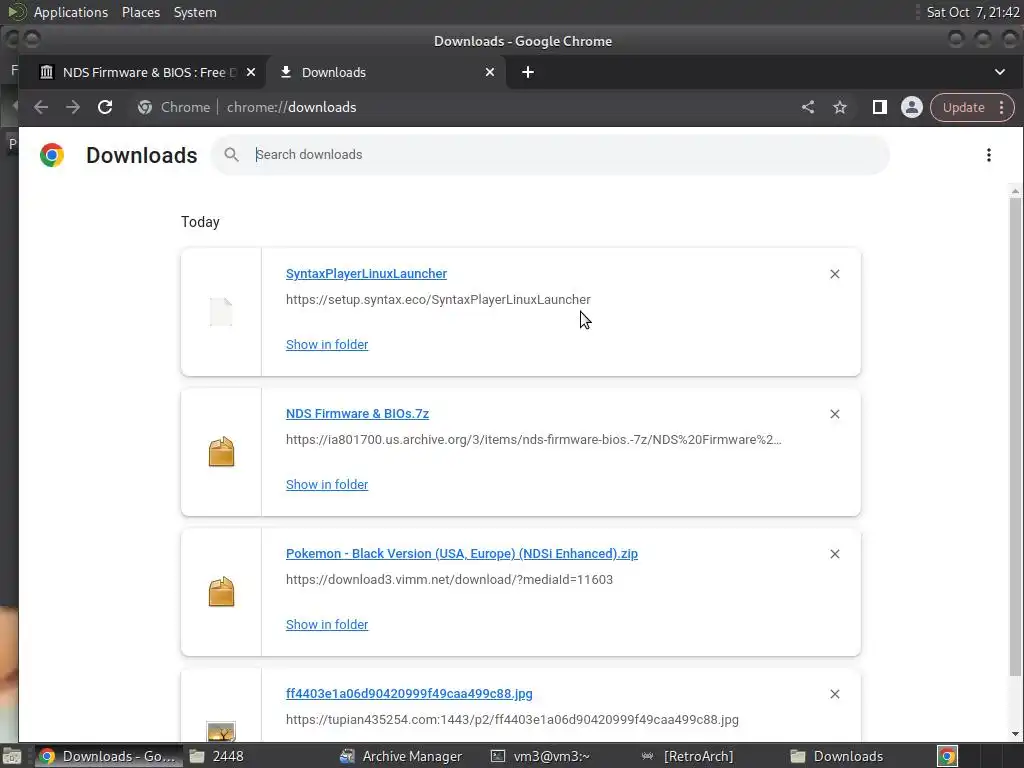
Task: Click the chrome://downloads address bar
Action: coord(291,107)
